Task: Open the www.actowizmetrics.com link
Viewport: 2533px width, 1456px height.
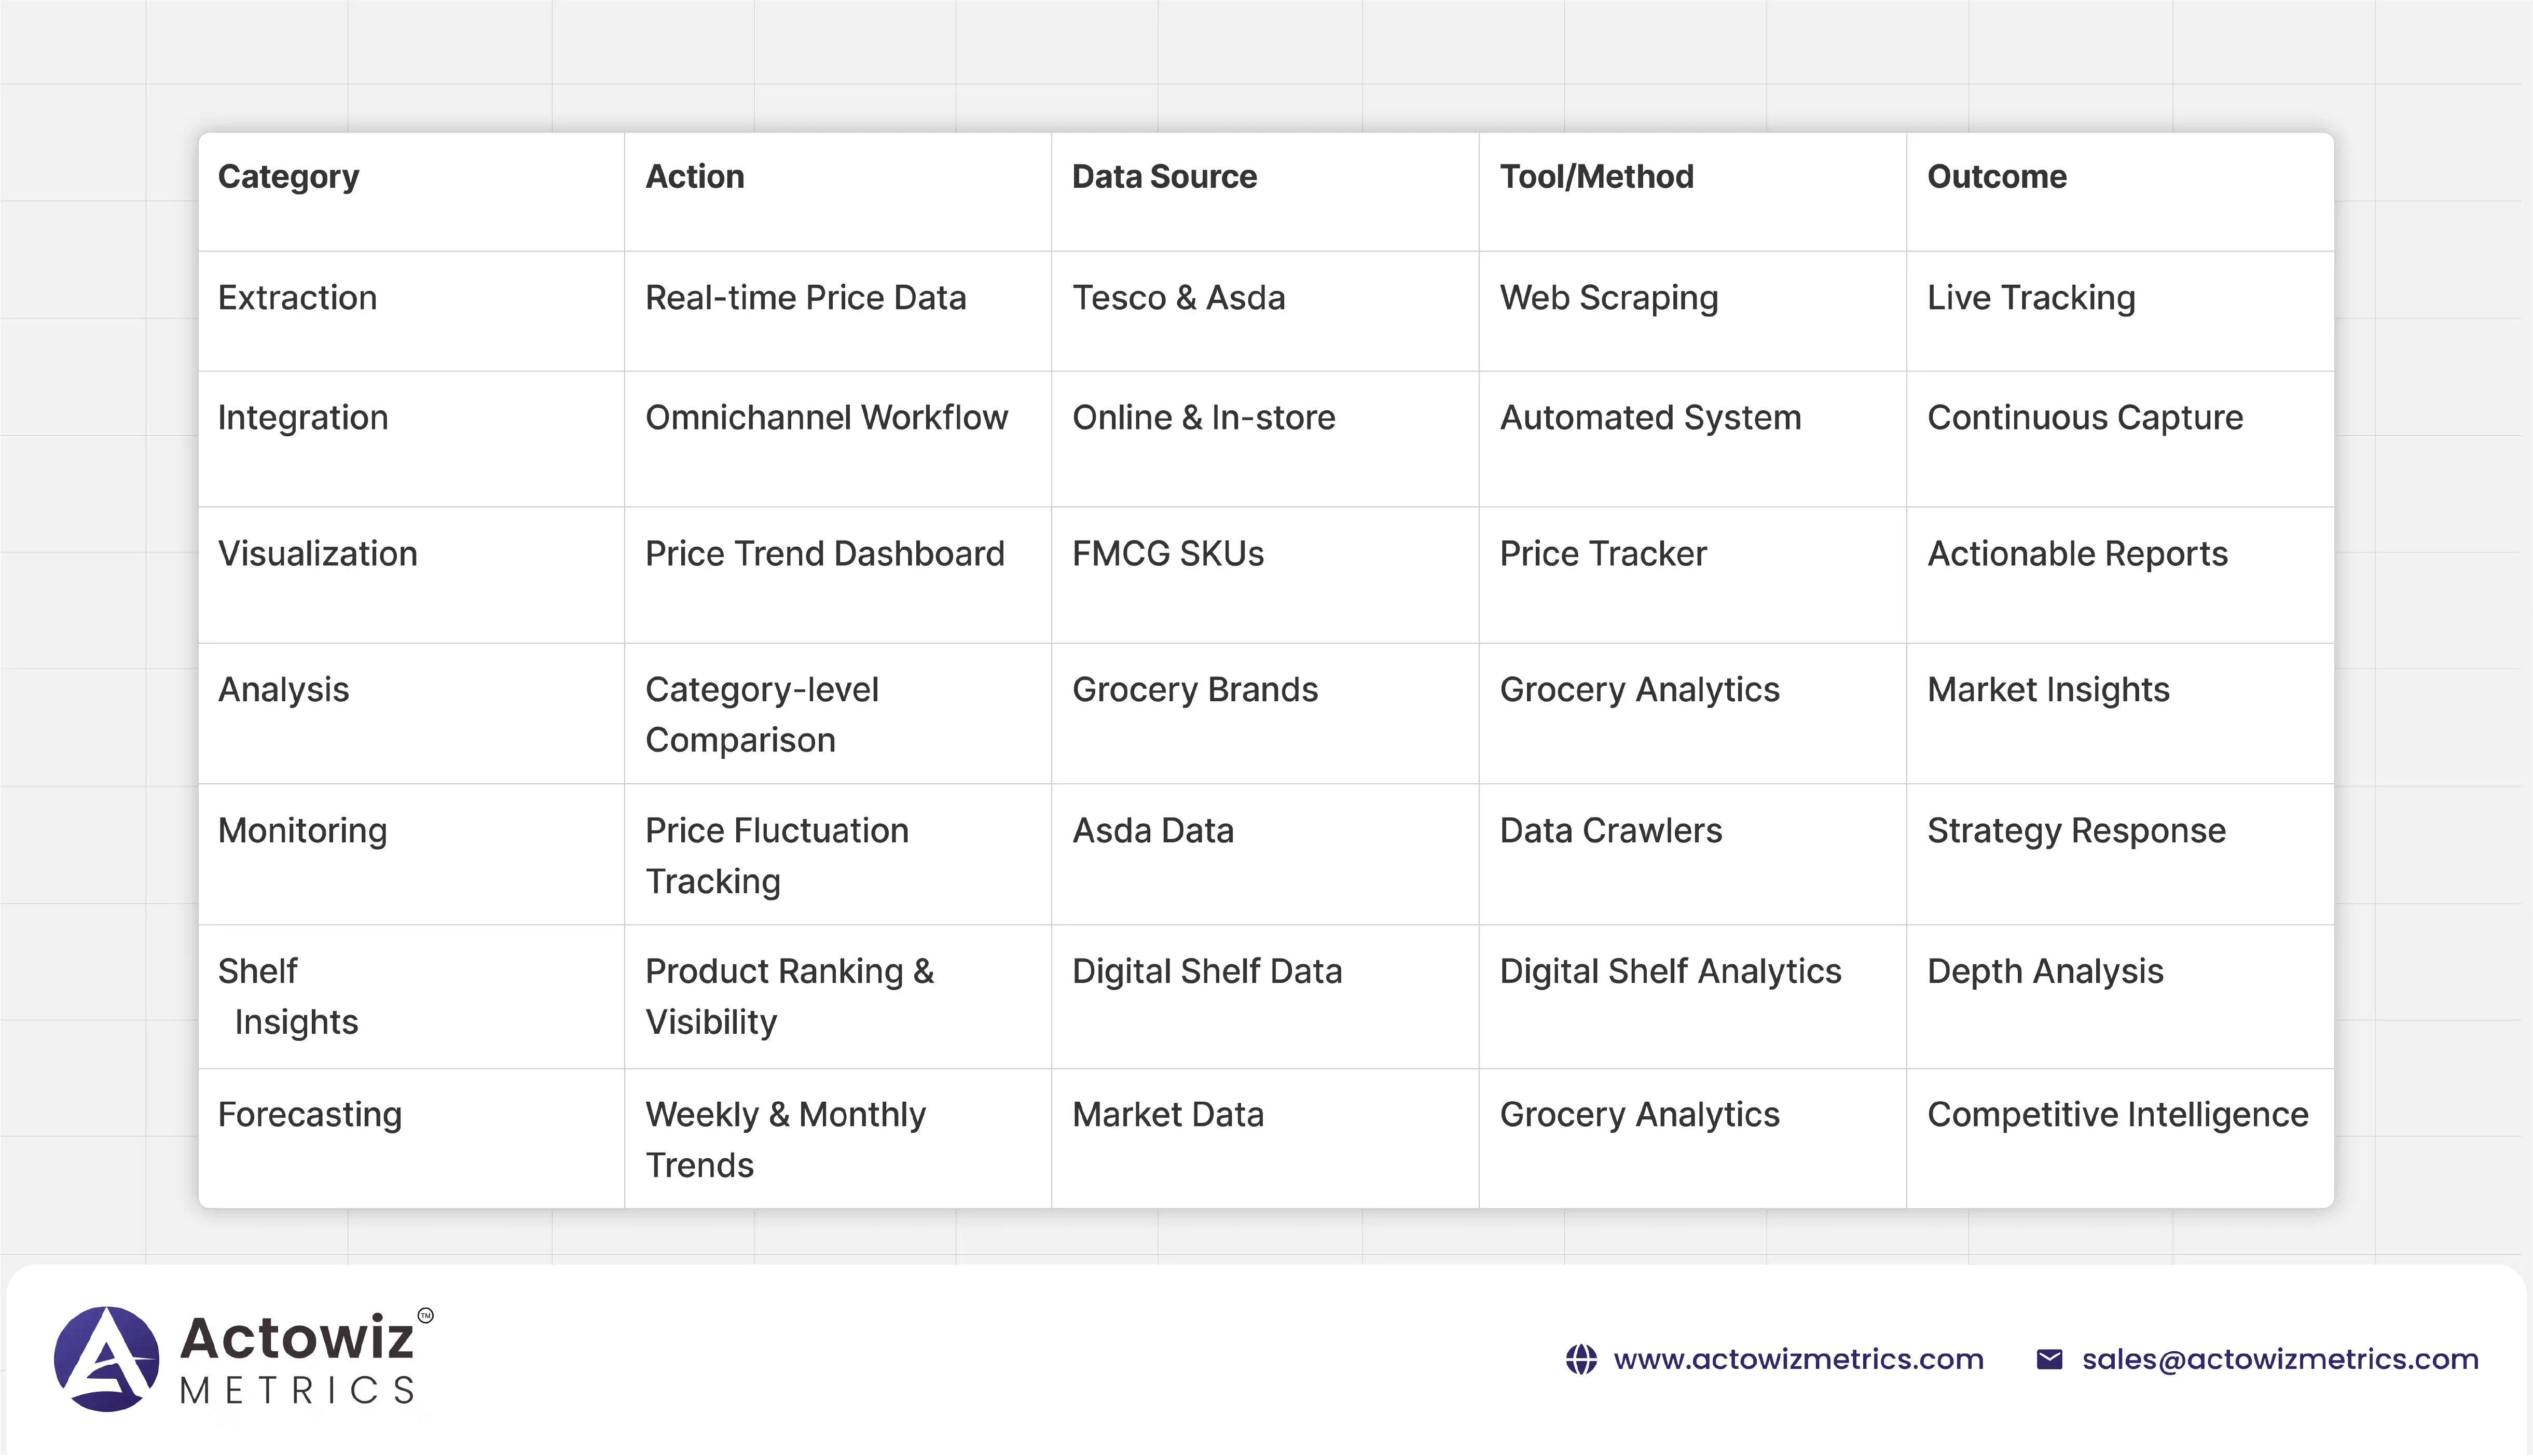Action: pyautogui.click(x=1798, y=1359)
